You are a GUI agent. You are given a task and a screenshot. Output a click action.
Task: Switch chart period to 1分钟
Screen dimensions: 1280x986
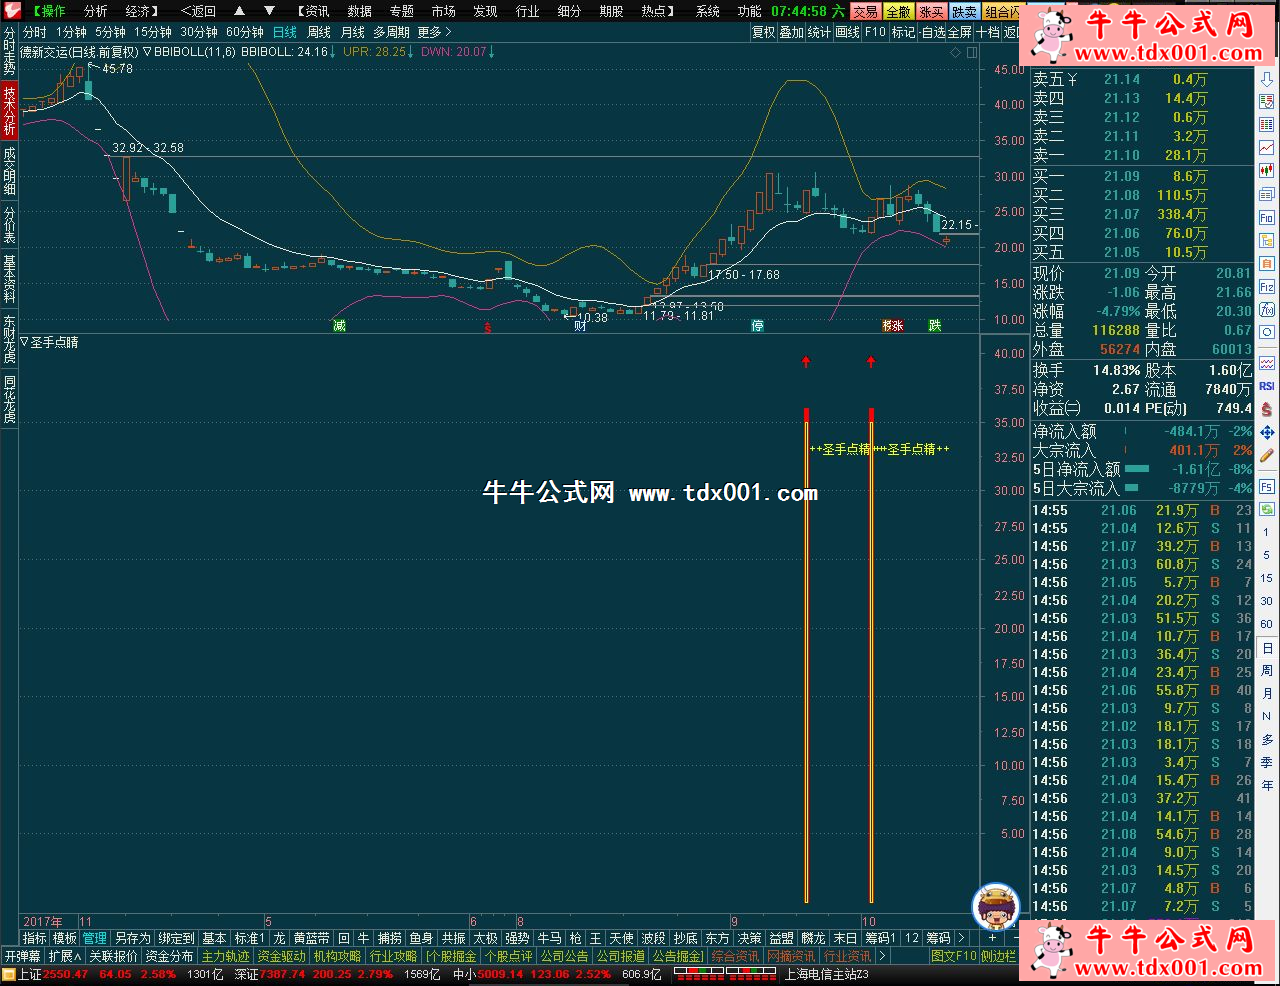click(71, 32)
